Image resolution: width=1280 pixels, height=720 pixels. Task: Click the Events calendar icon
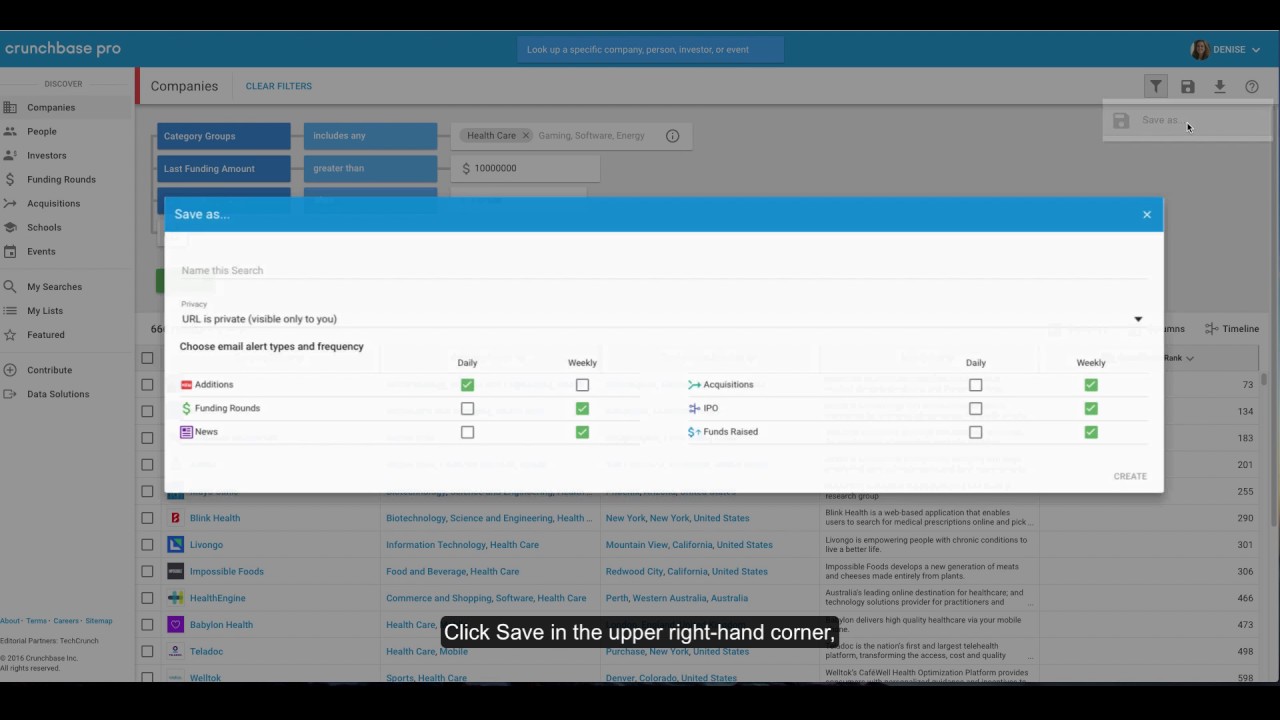(x=10, y=251)
